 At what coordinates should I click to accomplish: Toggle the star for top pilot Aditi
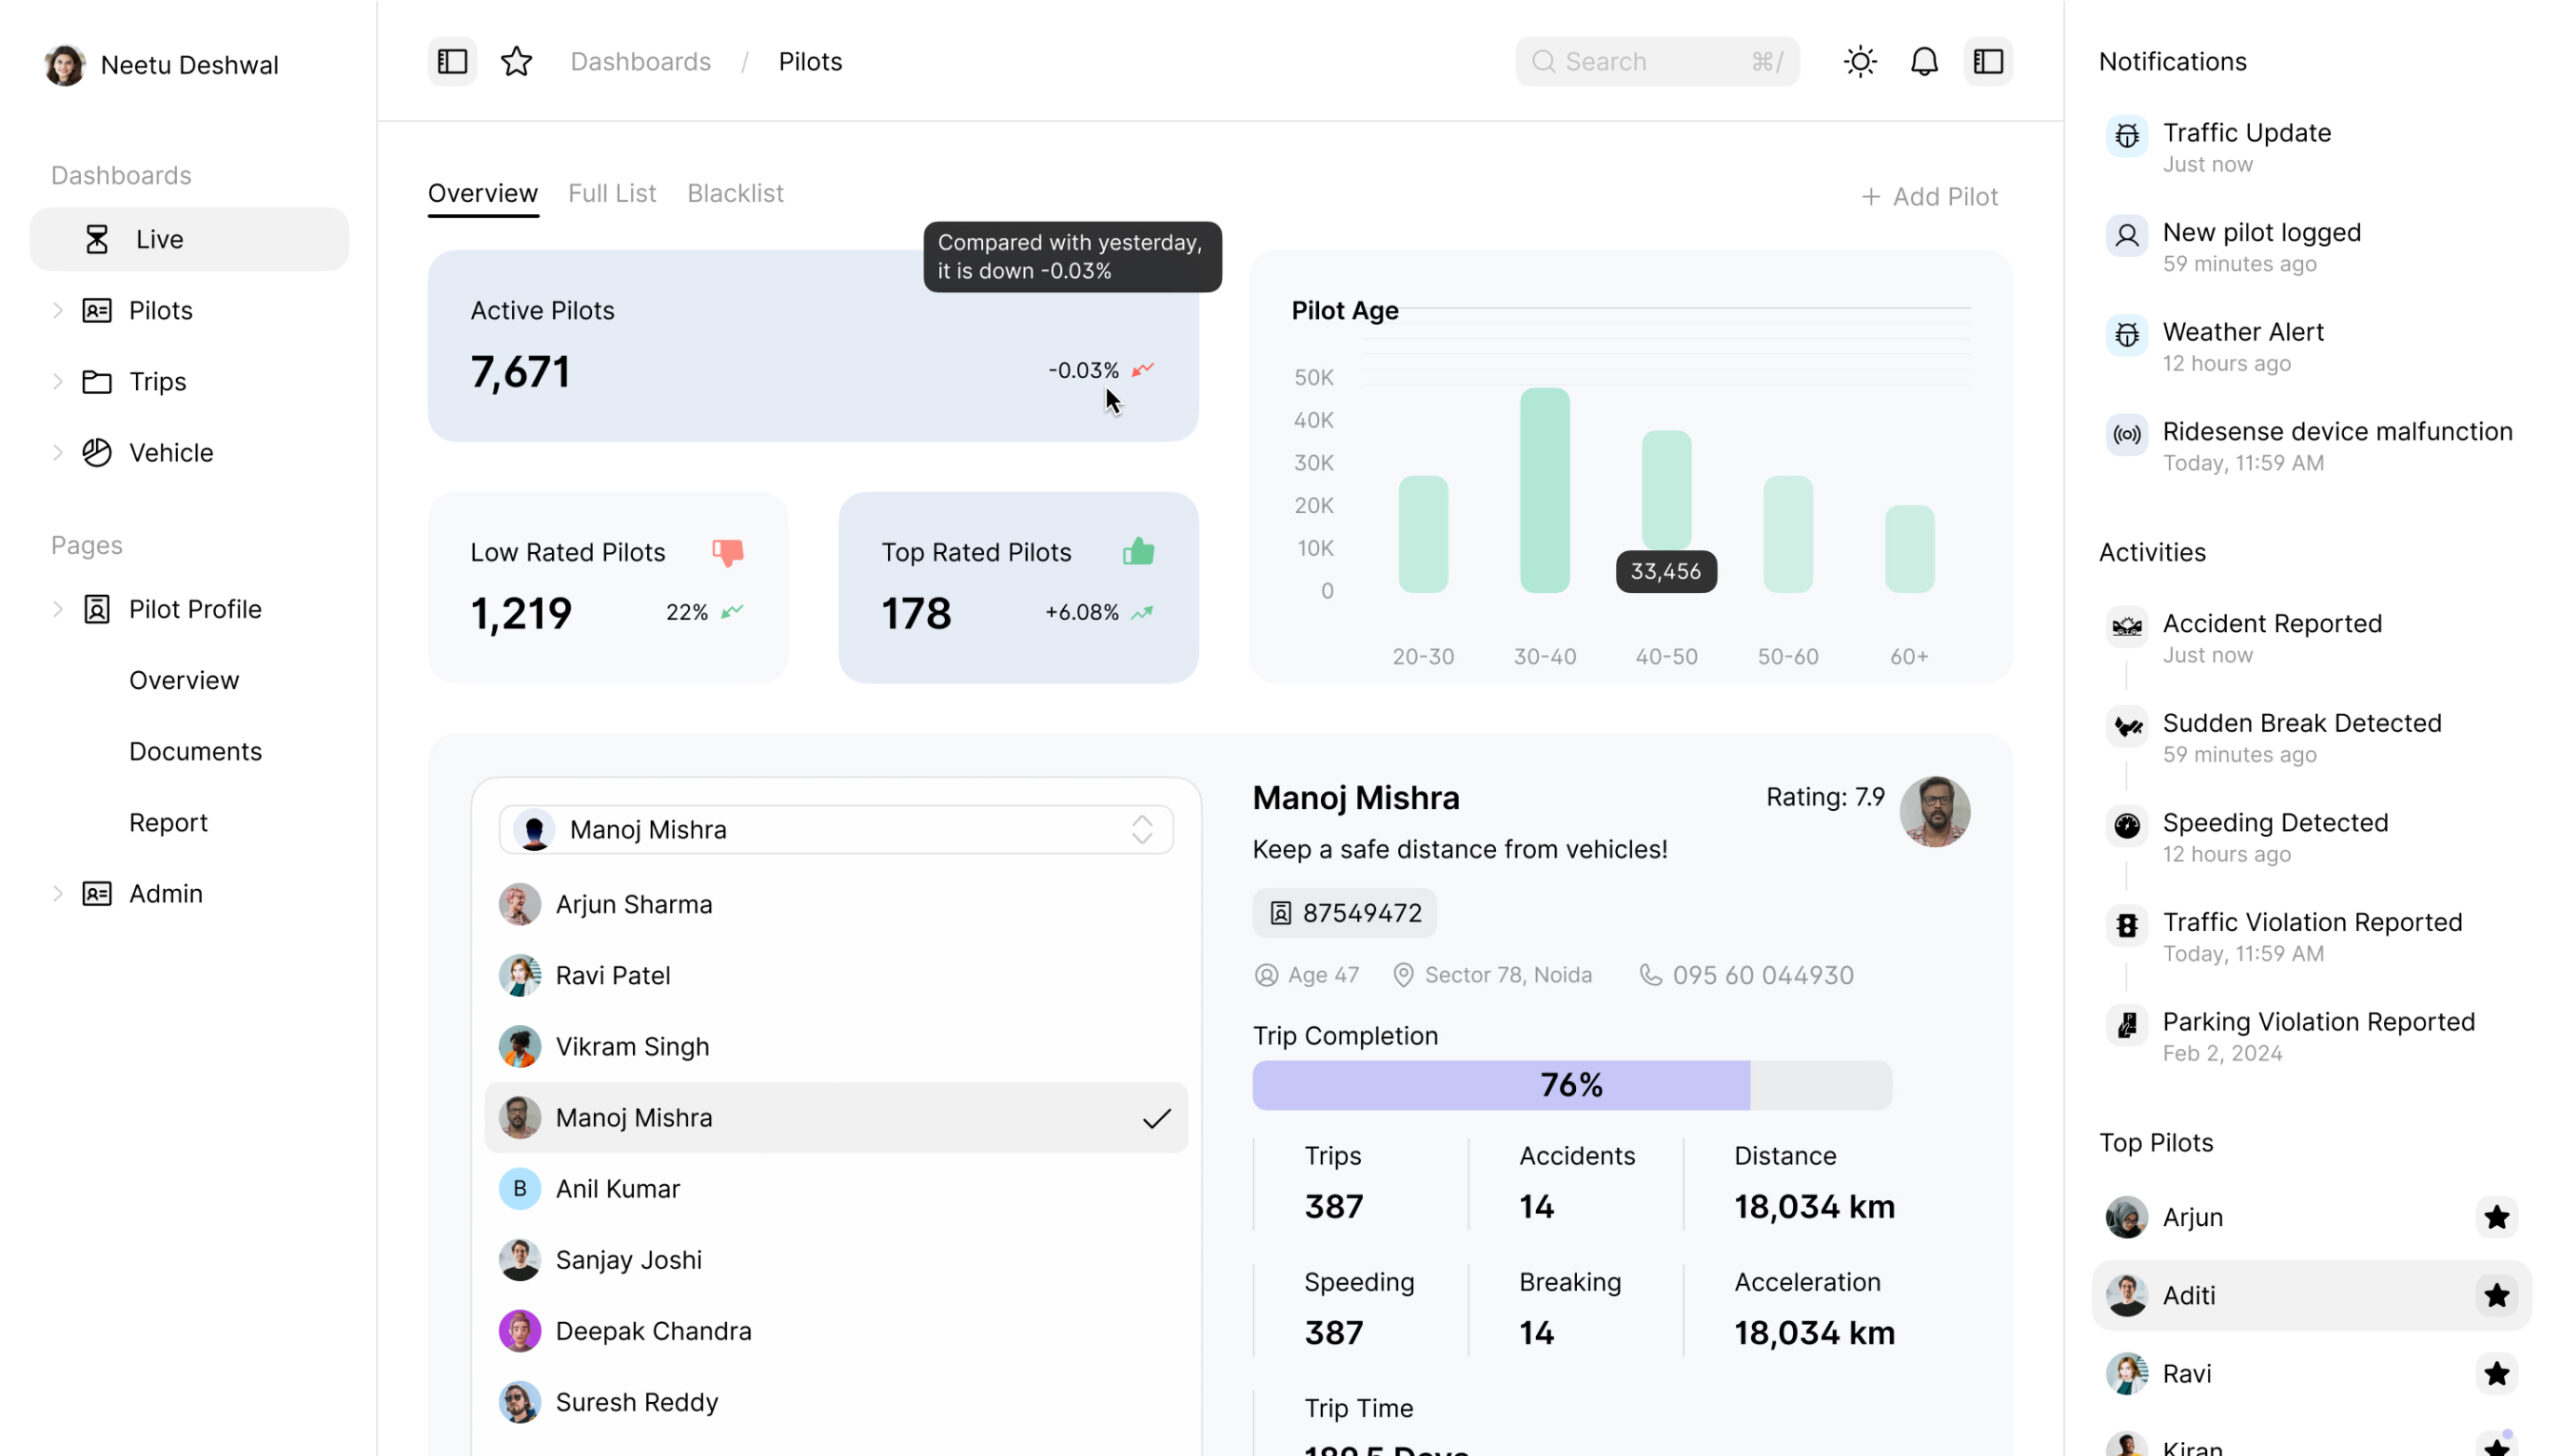click(2496, 1295)
